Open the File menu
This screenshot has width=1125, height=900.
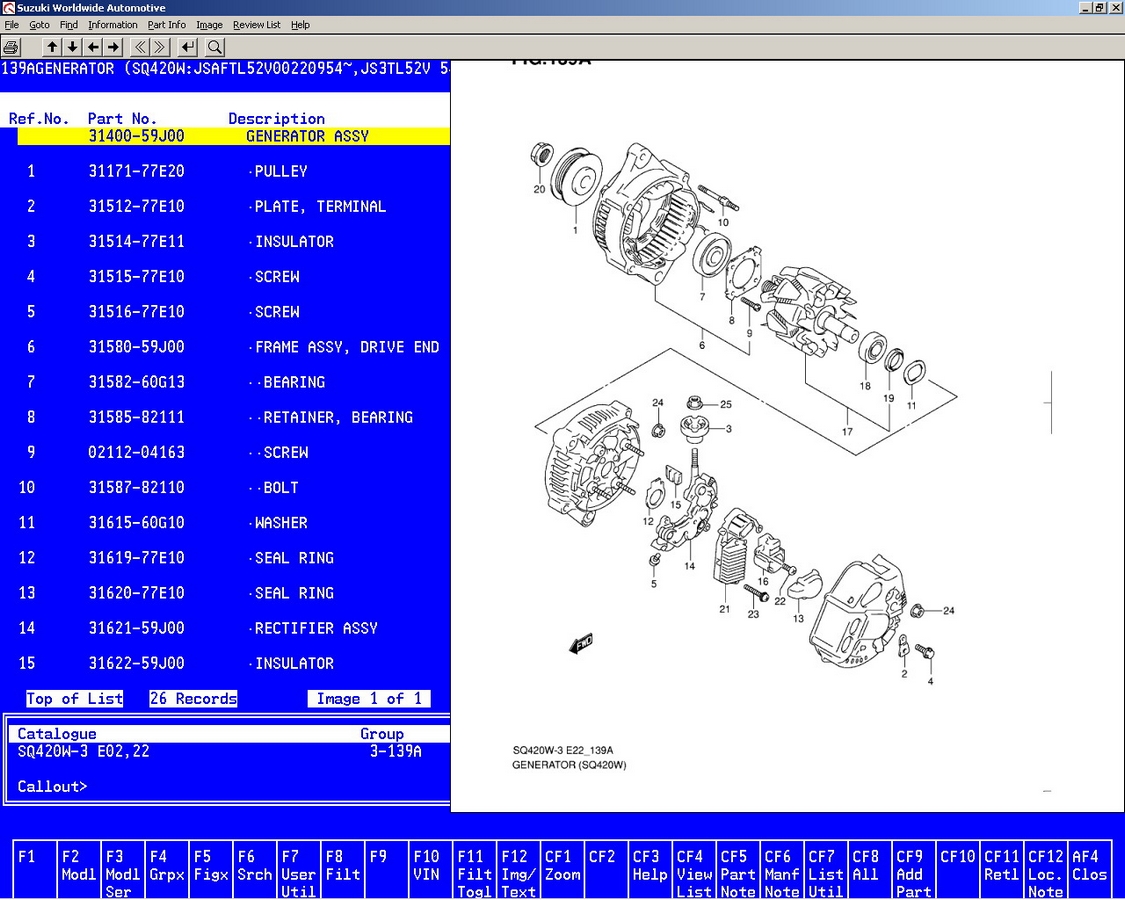pyautogui.click(x=11, y=24)
